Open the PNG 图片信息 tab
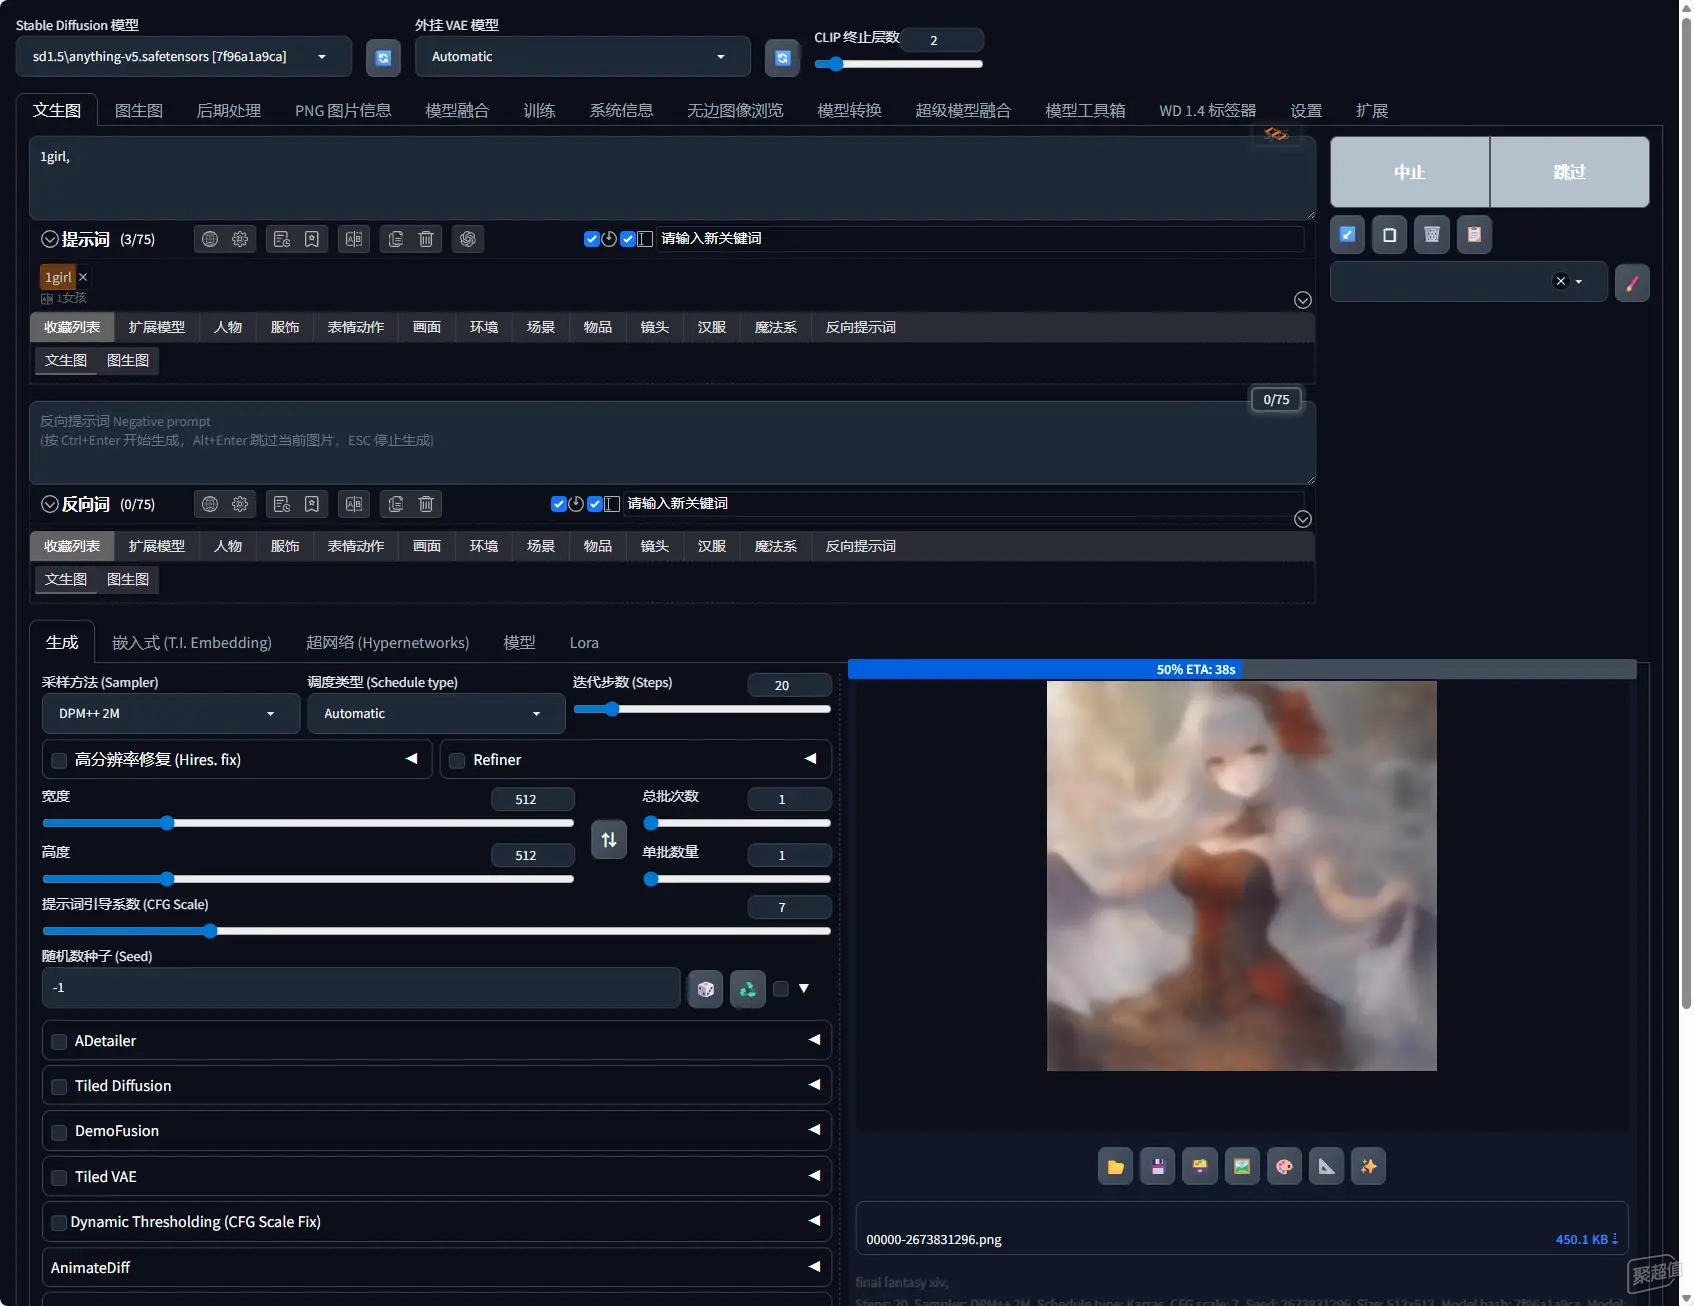The width and height of the screenshot is (1694, 1306). [x=343, y=111]
